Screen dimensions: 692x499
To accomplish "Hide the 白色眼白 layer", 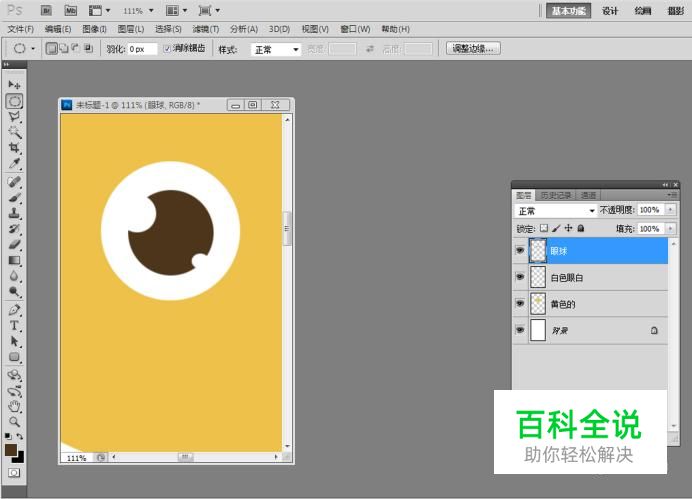I will tap(520, 277).
